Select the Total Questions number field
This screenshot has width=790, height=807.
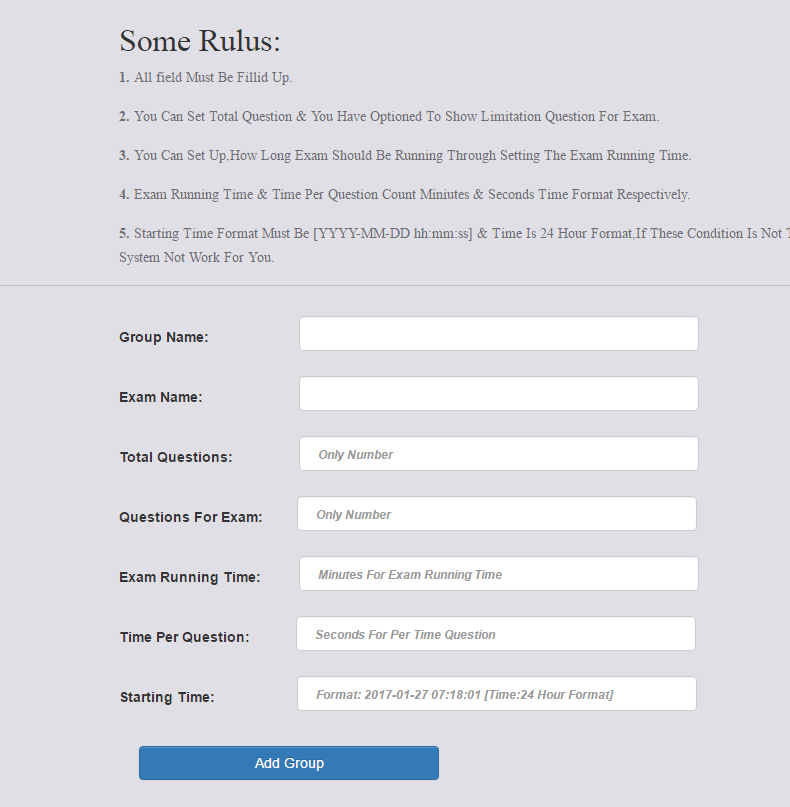(x=498, y=454)
